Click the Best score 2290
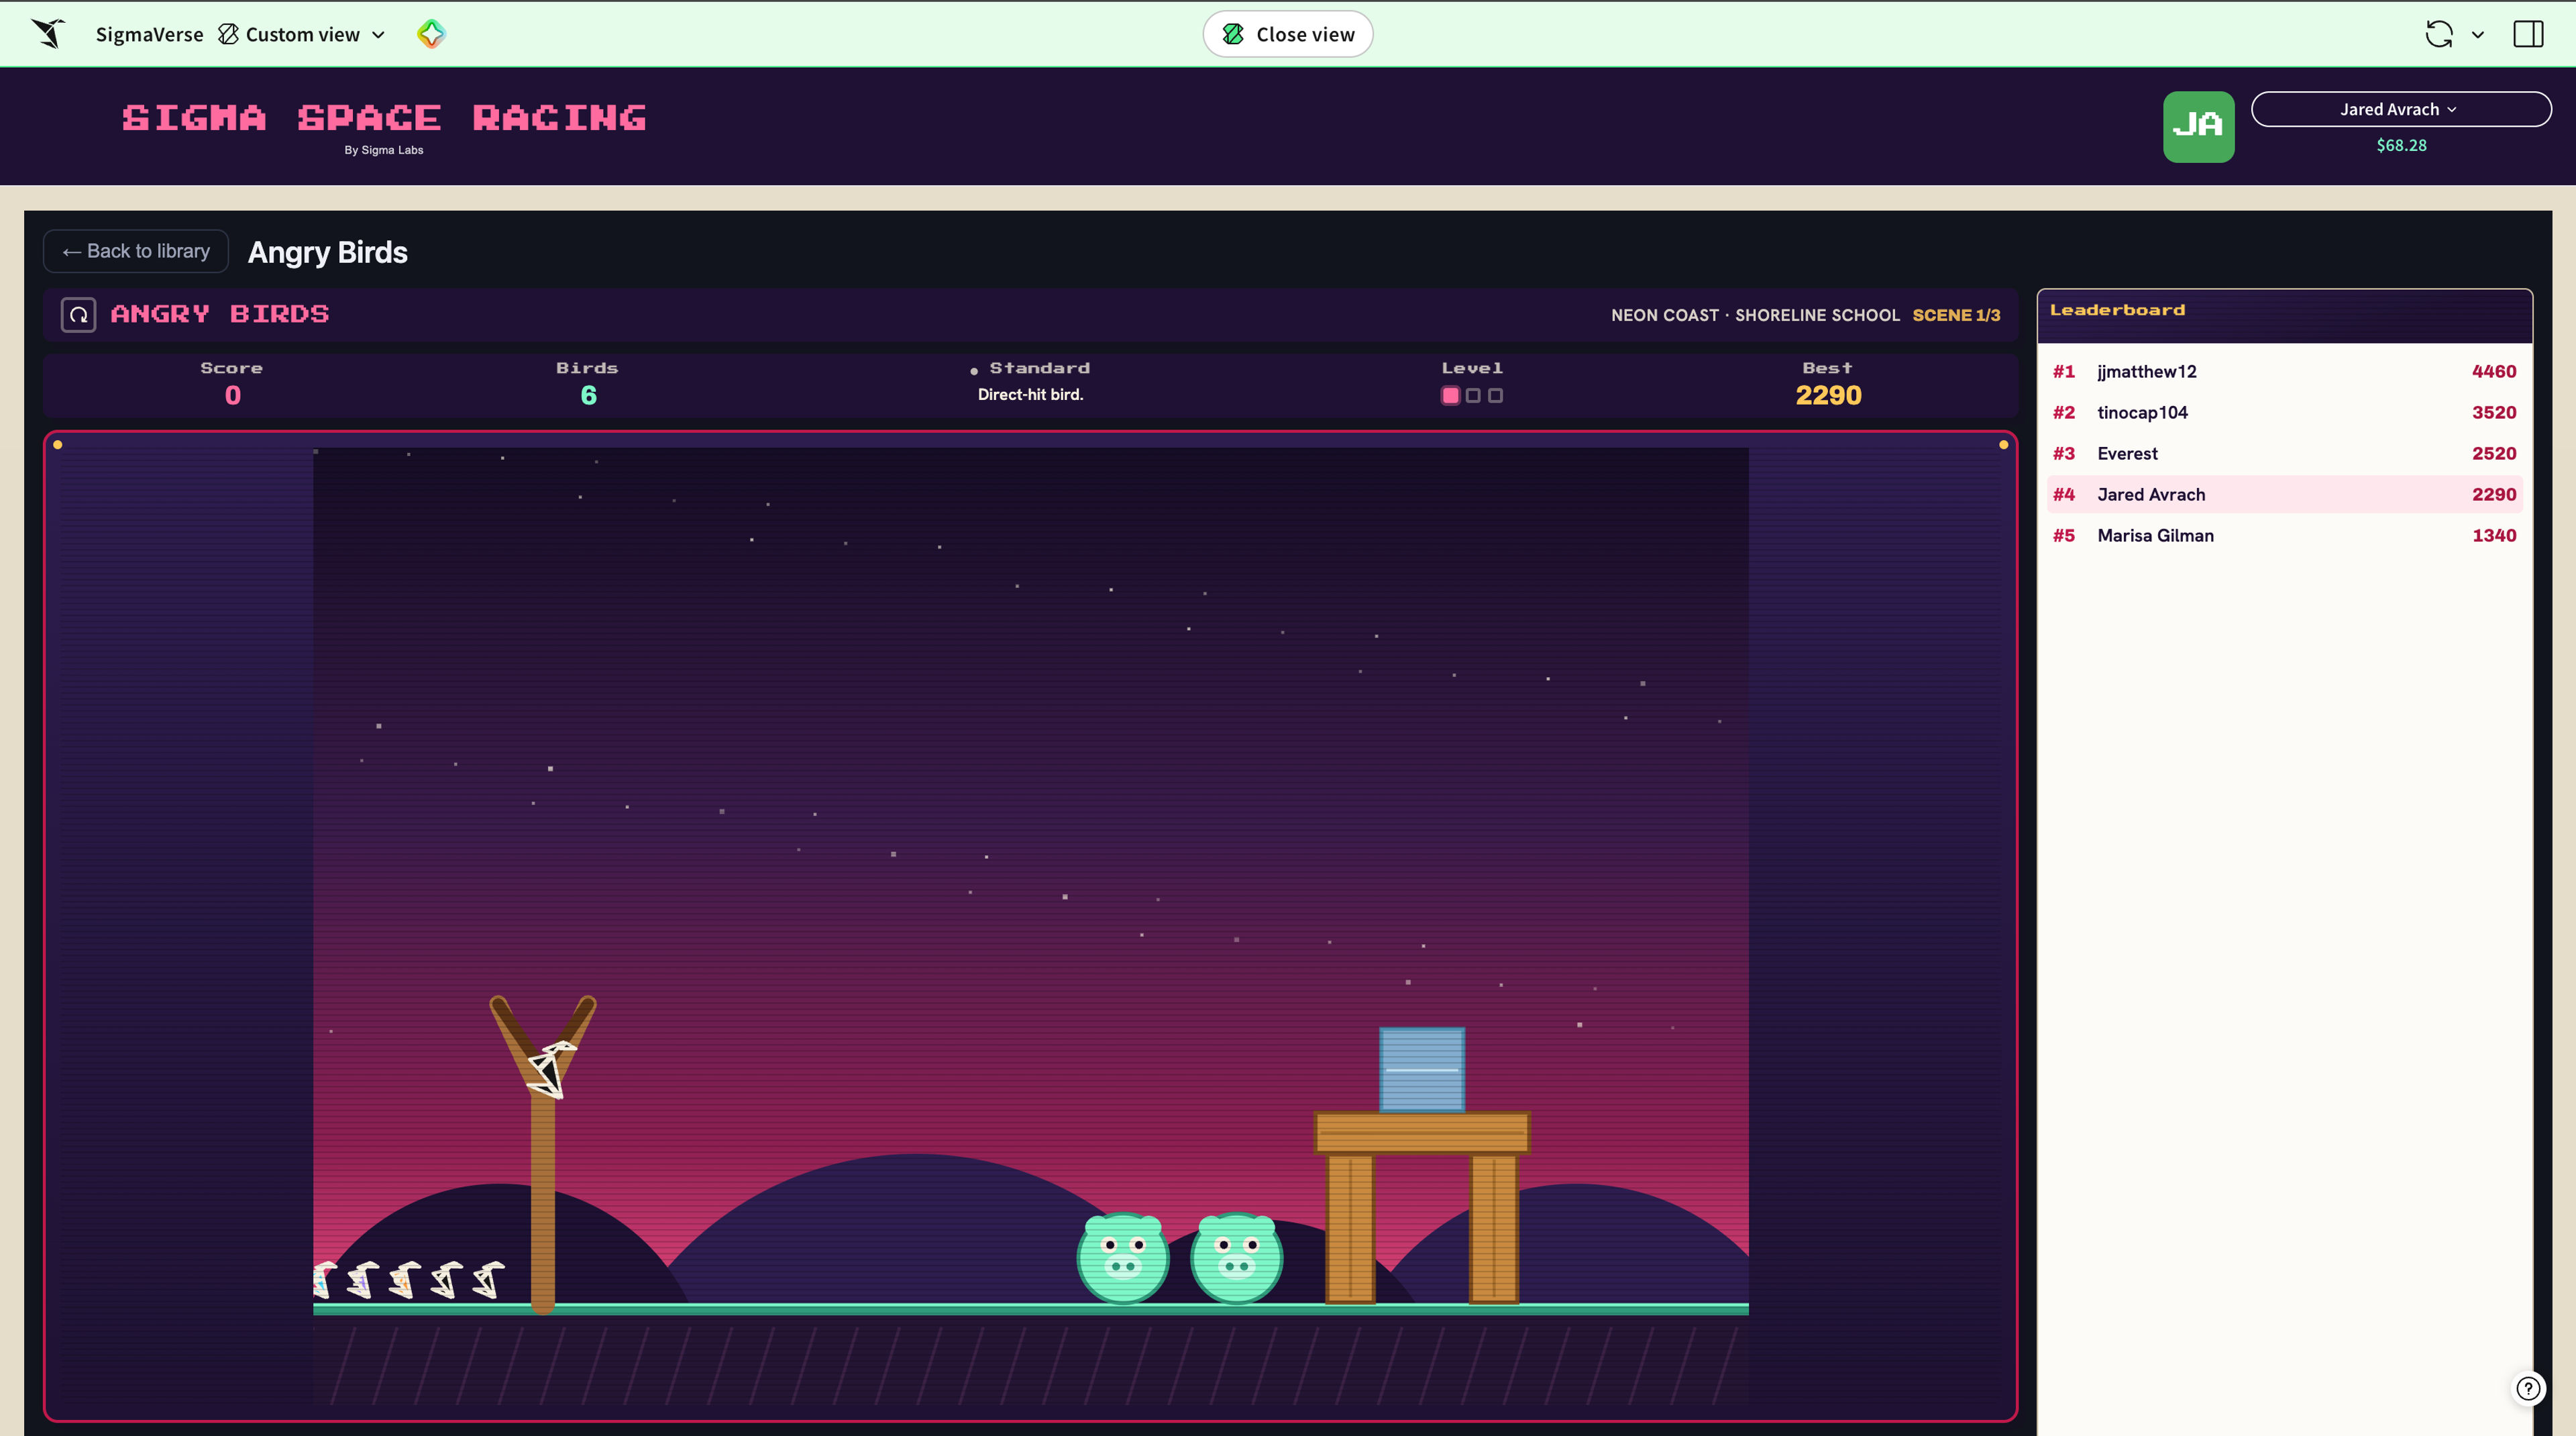The height and width of the screenshot is (1436, 2576). (x=1828, y=395)
